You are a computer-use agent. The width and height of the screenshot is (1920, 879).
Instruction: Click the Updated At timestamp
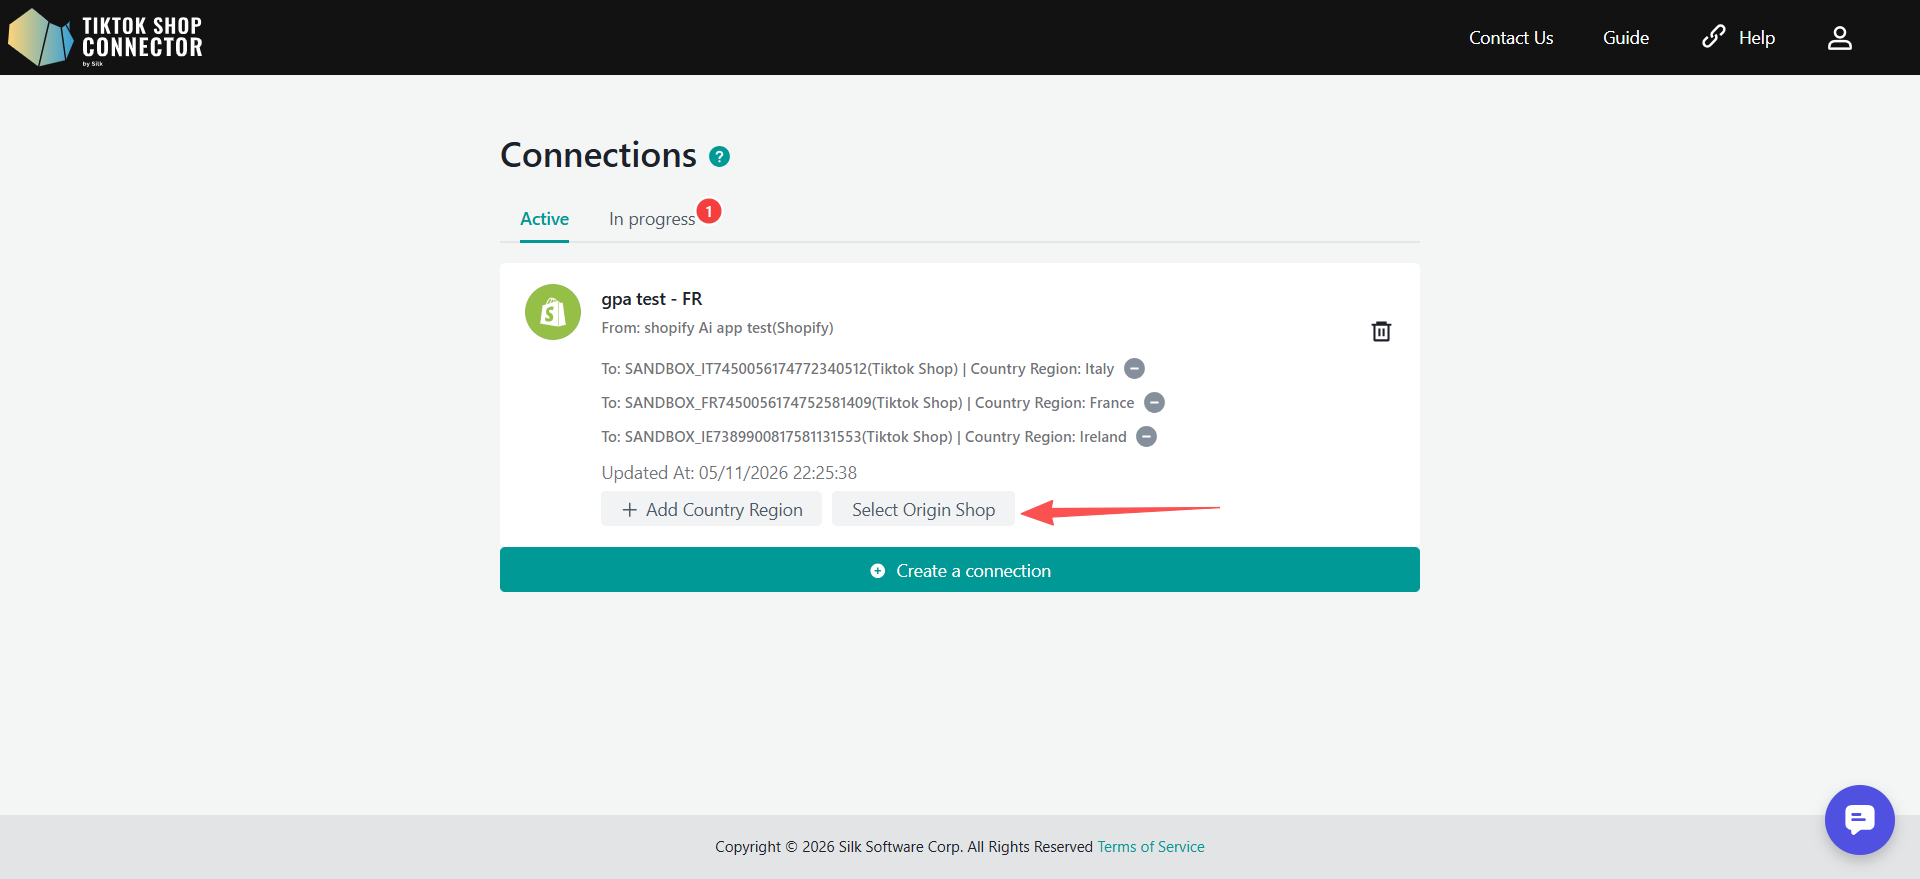(x=729, y=473)
